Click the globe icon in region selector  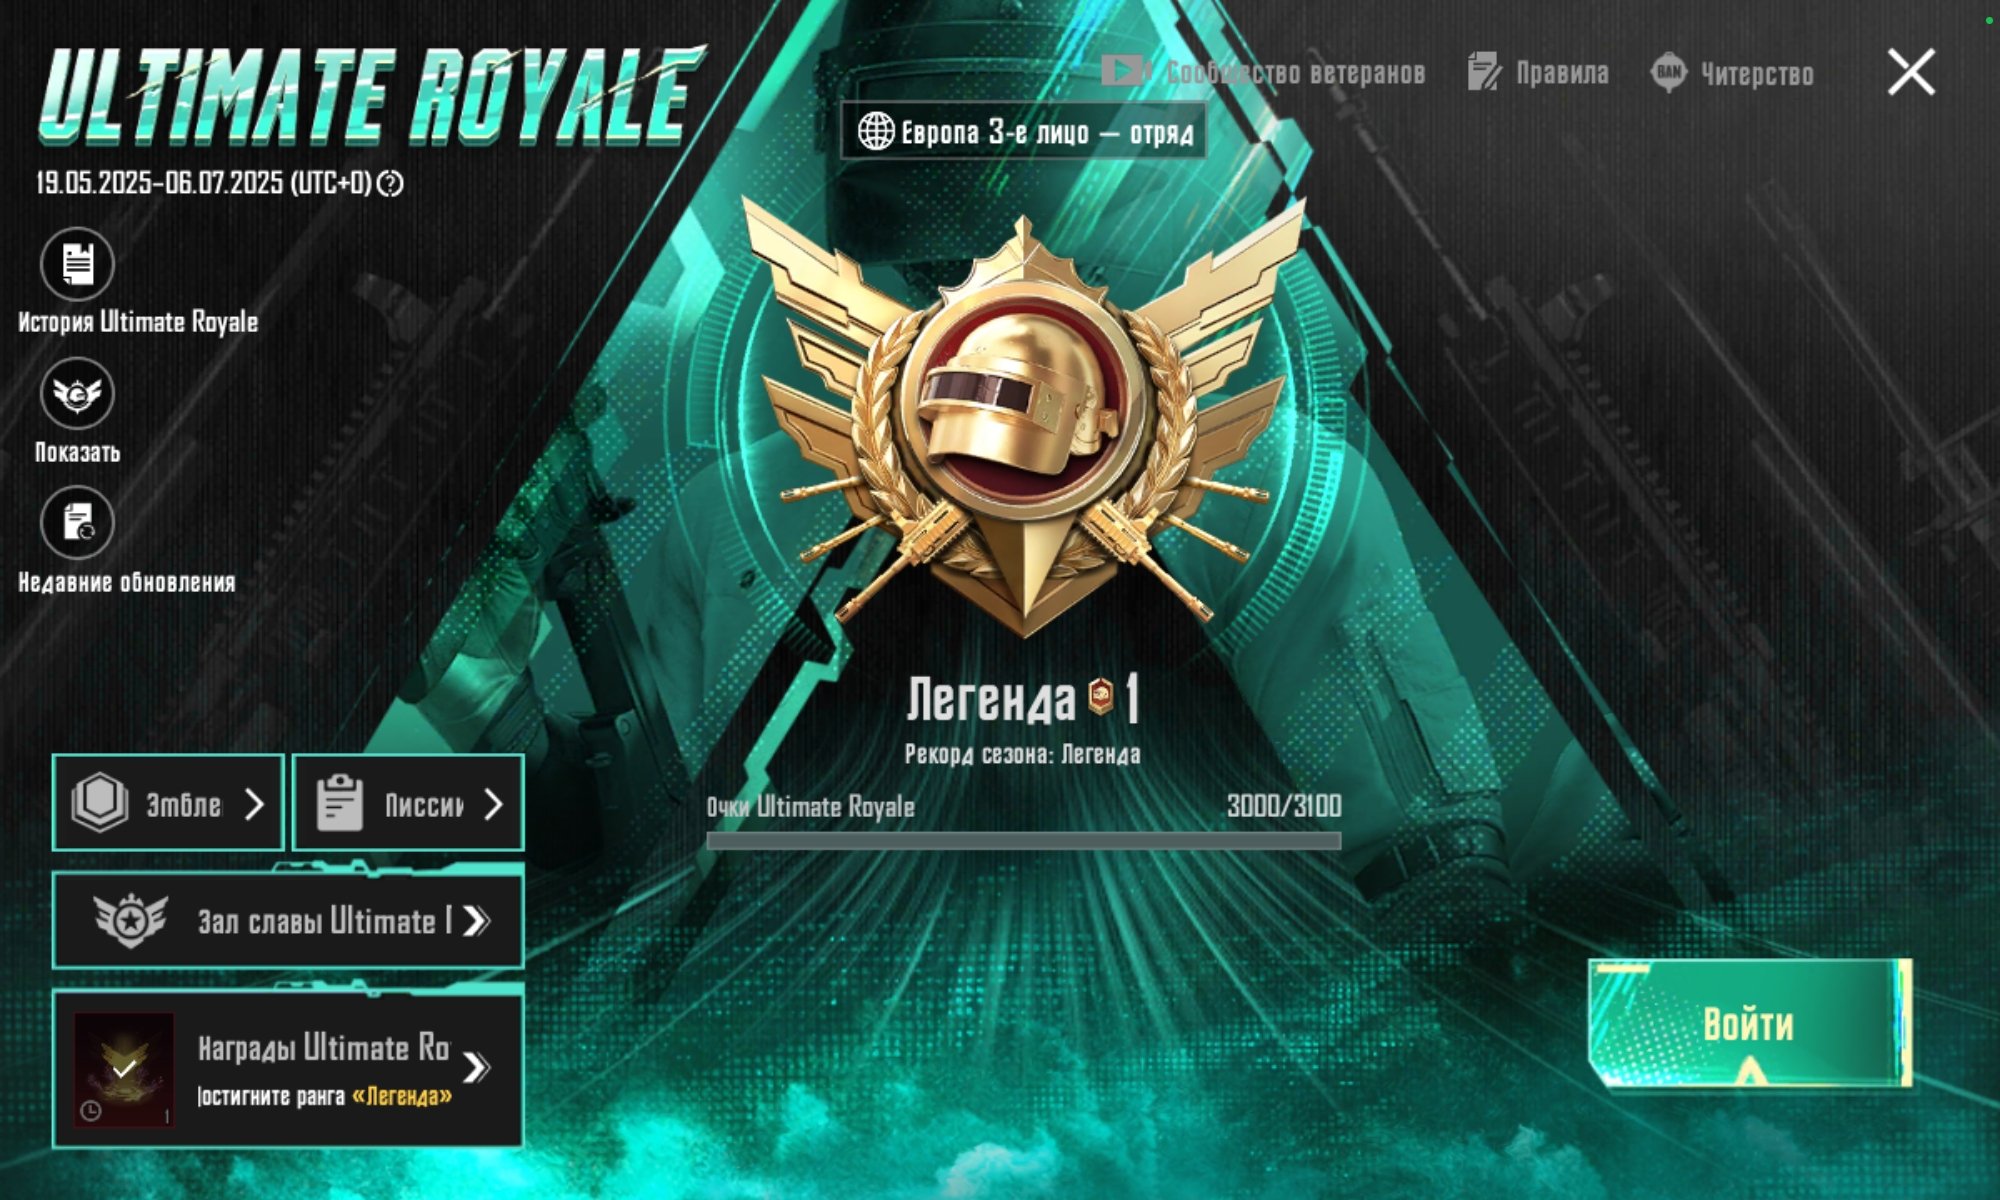point(875,131)
